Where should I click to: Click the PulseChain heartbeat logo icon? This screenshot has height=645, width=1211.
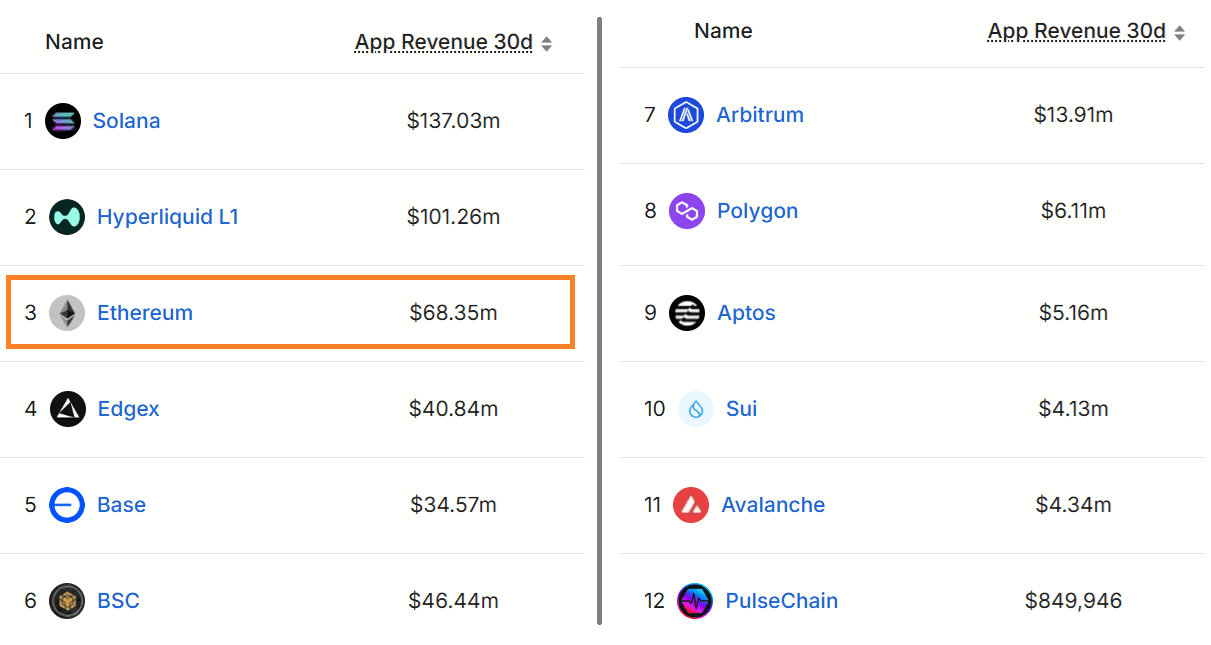(x=694, y=601)
